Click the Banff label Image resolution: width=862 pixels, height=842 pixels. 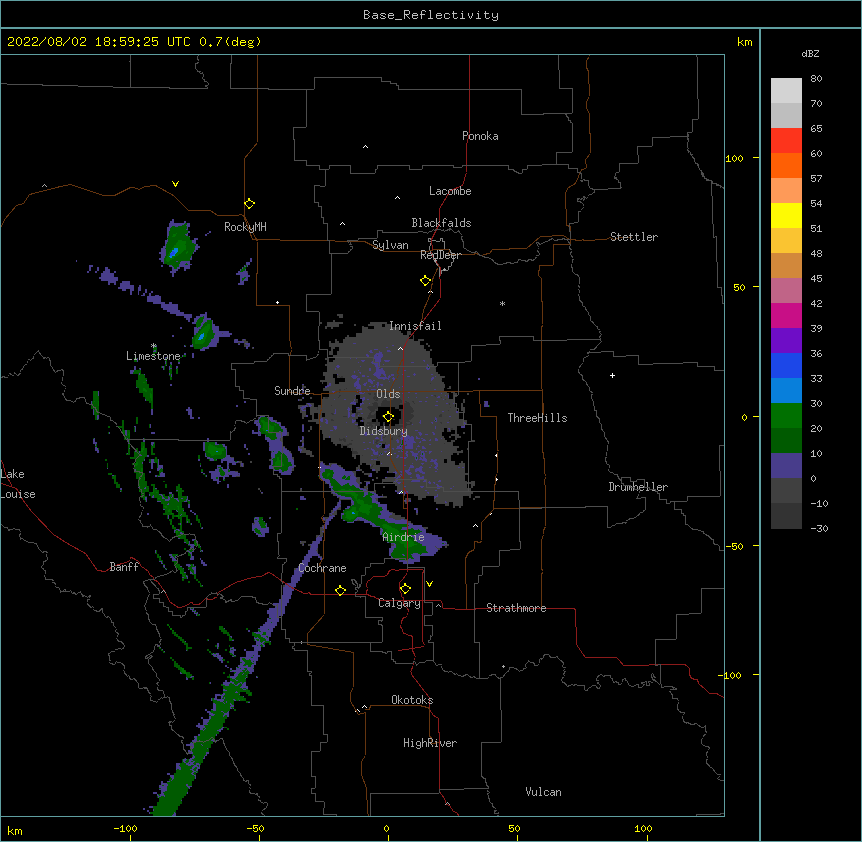coord(124,567)
